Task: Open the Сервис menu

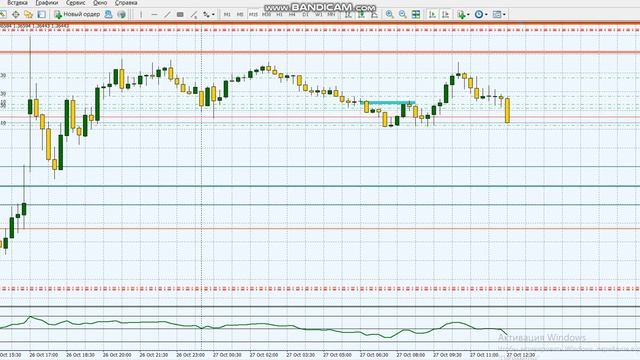Action: pyautogui.click(x=76, y=2)
